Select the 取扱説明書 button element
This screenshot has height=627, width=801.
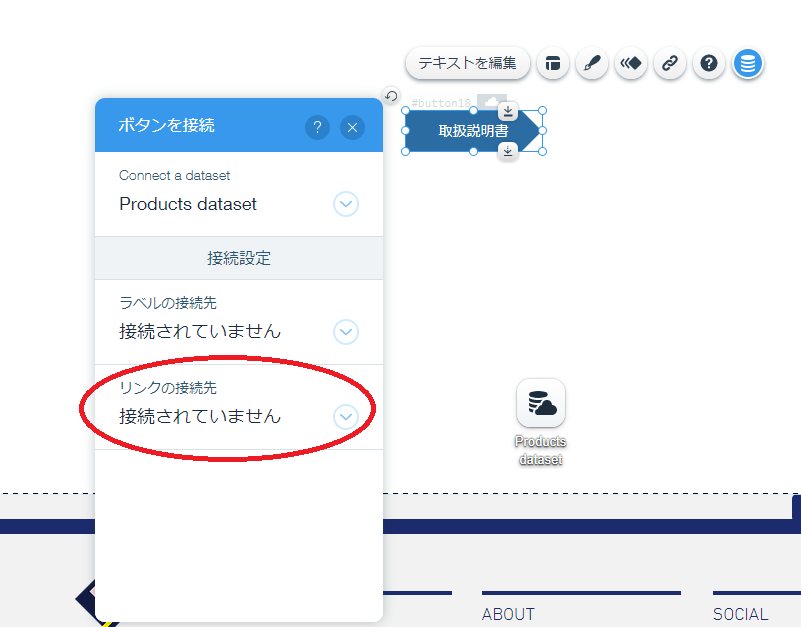[x=473, y=131]
